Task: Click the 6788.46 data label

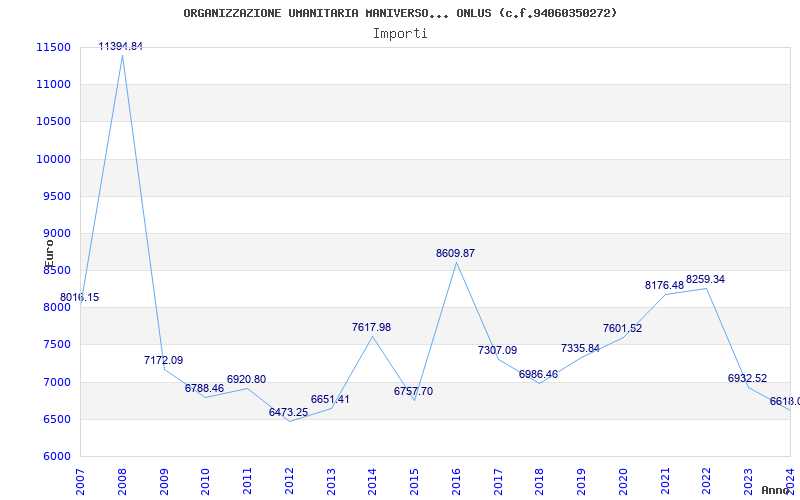Action: pos(204,388)
